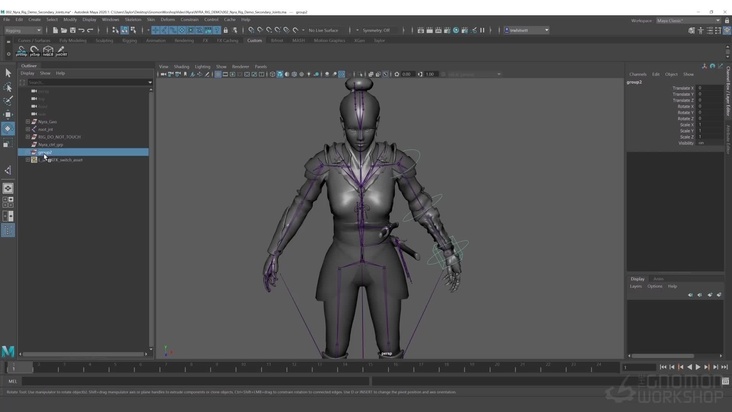Open Hypershade blue sphere icon
Screen dimensions: 732x412
pyautogui.click(x=456, y=30)
